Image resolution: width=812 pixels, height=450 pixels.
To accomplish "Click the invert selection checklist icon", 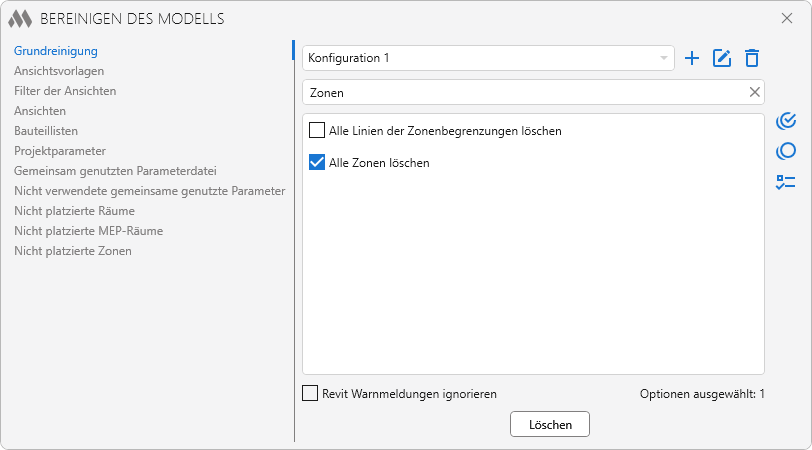I will (786, 182).
